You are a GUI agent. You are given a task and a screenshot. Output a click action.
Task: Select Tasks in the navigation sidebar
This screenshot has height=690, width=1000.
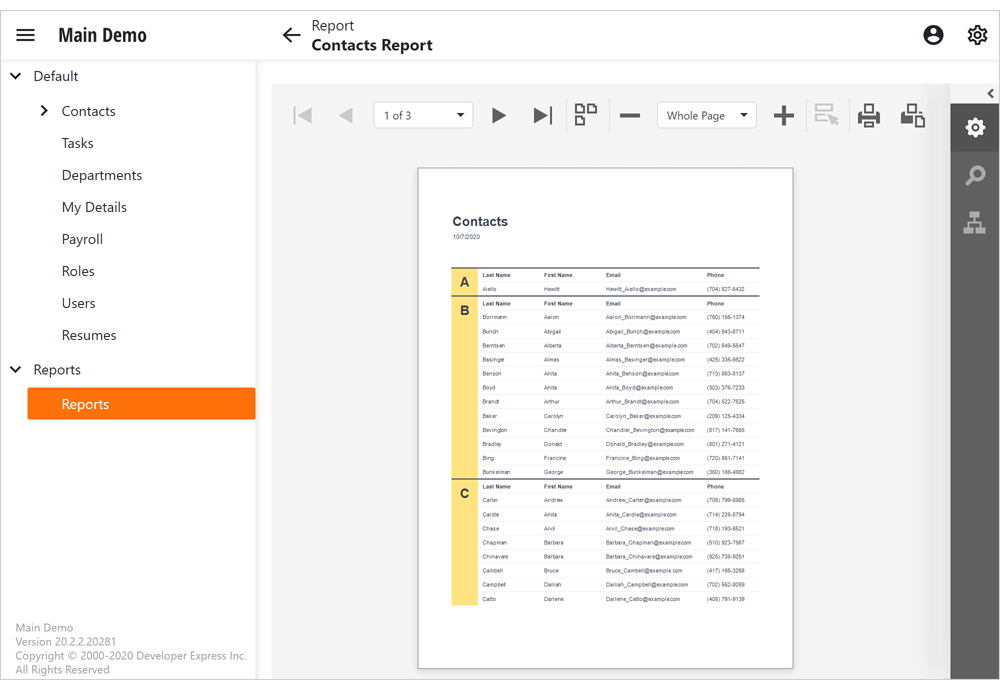click(77, 143)
